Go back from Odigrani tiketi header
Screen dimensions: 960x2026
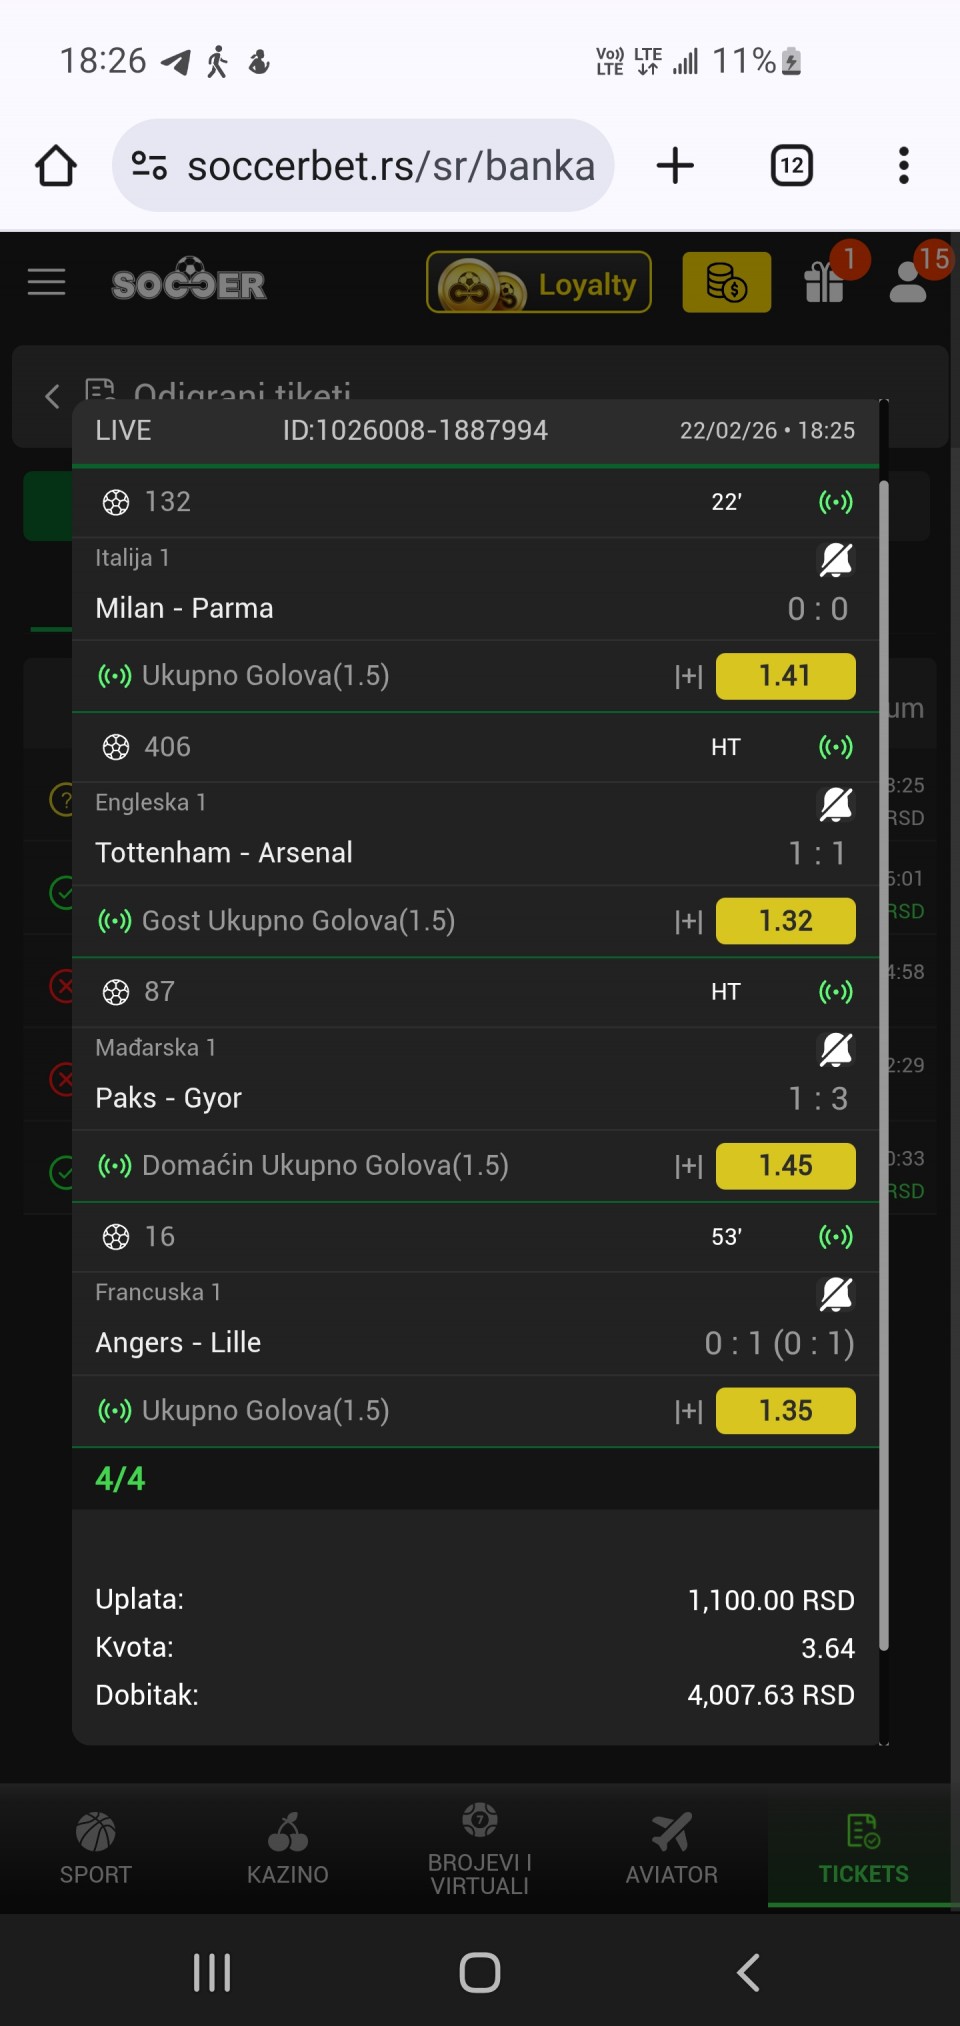coord(52,396)
